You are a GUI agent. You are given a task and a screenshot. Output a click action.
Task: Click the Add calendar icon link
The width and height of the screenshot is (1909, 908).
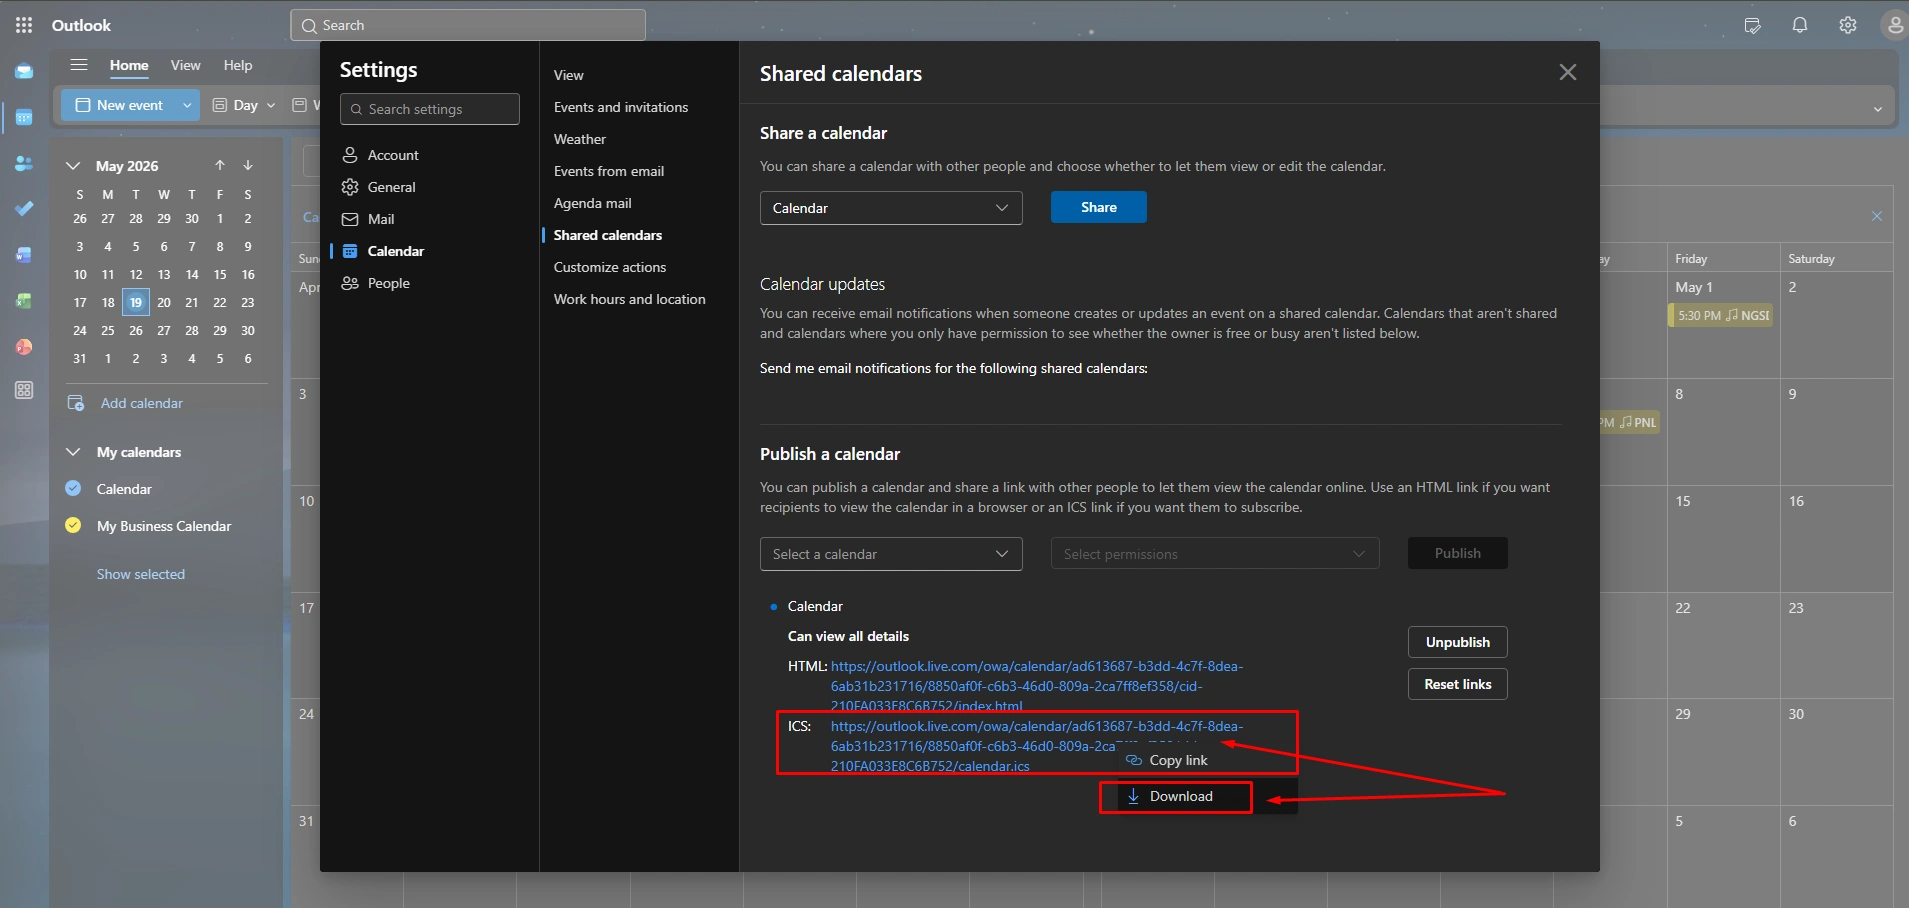tap(125, 403)
